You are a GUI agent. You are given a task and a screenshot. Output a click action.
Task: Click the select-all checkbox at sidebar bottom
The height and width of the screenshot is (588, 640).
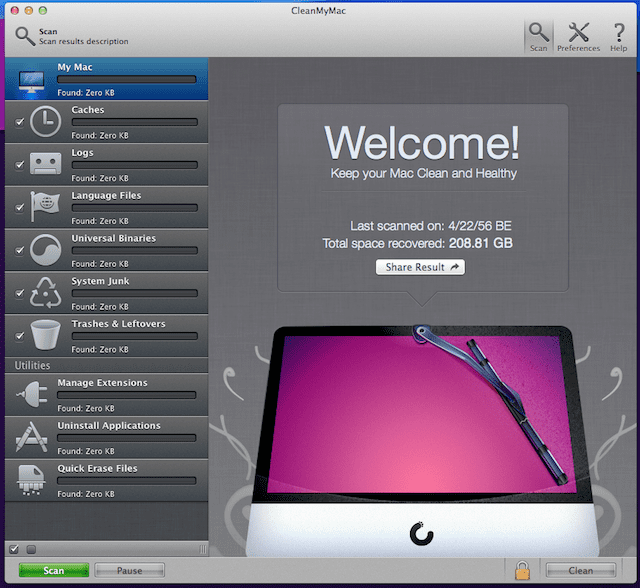coord(14,549)
